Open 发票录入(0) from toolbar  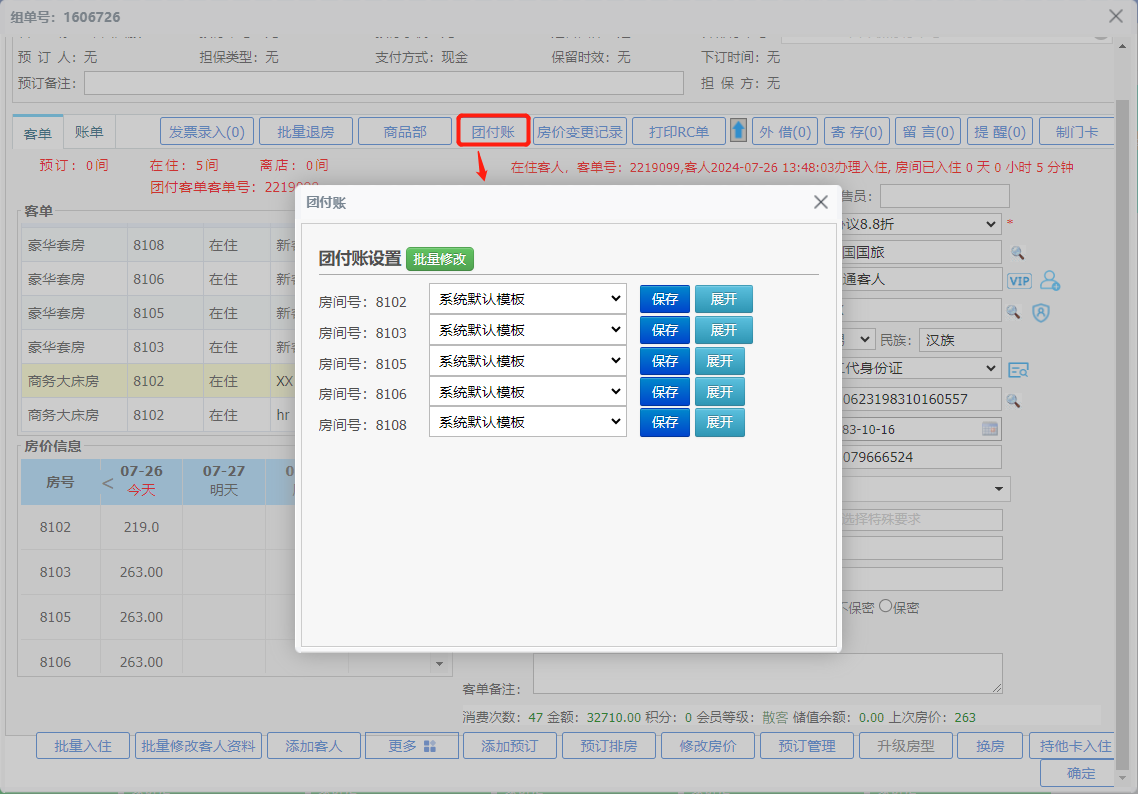pyautogui.click(x=207, y=131)
